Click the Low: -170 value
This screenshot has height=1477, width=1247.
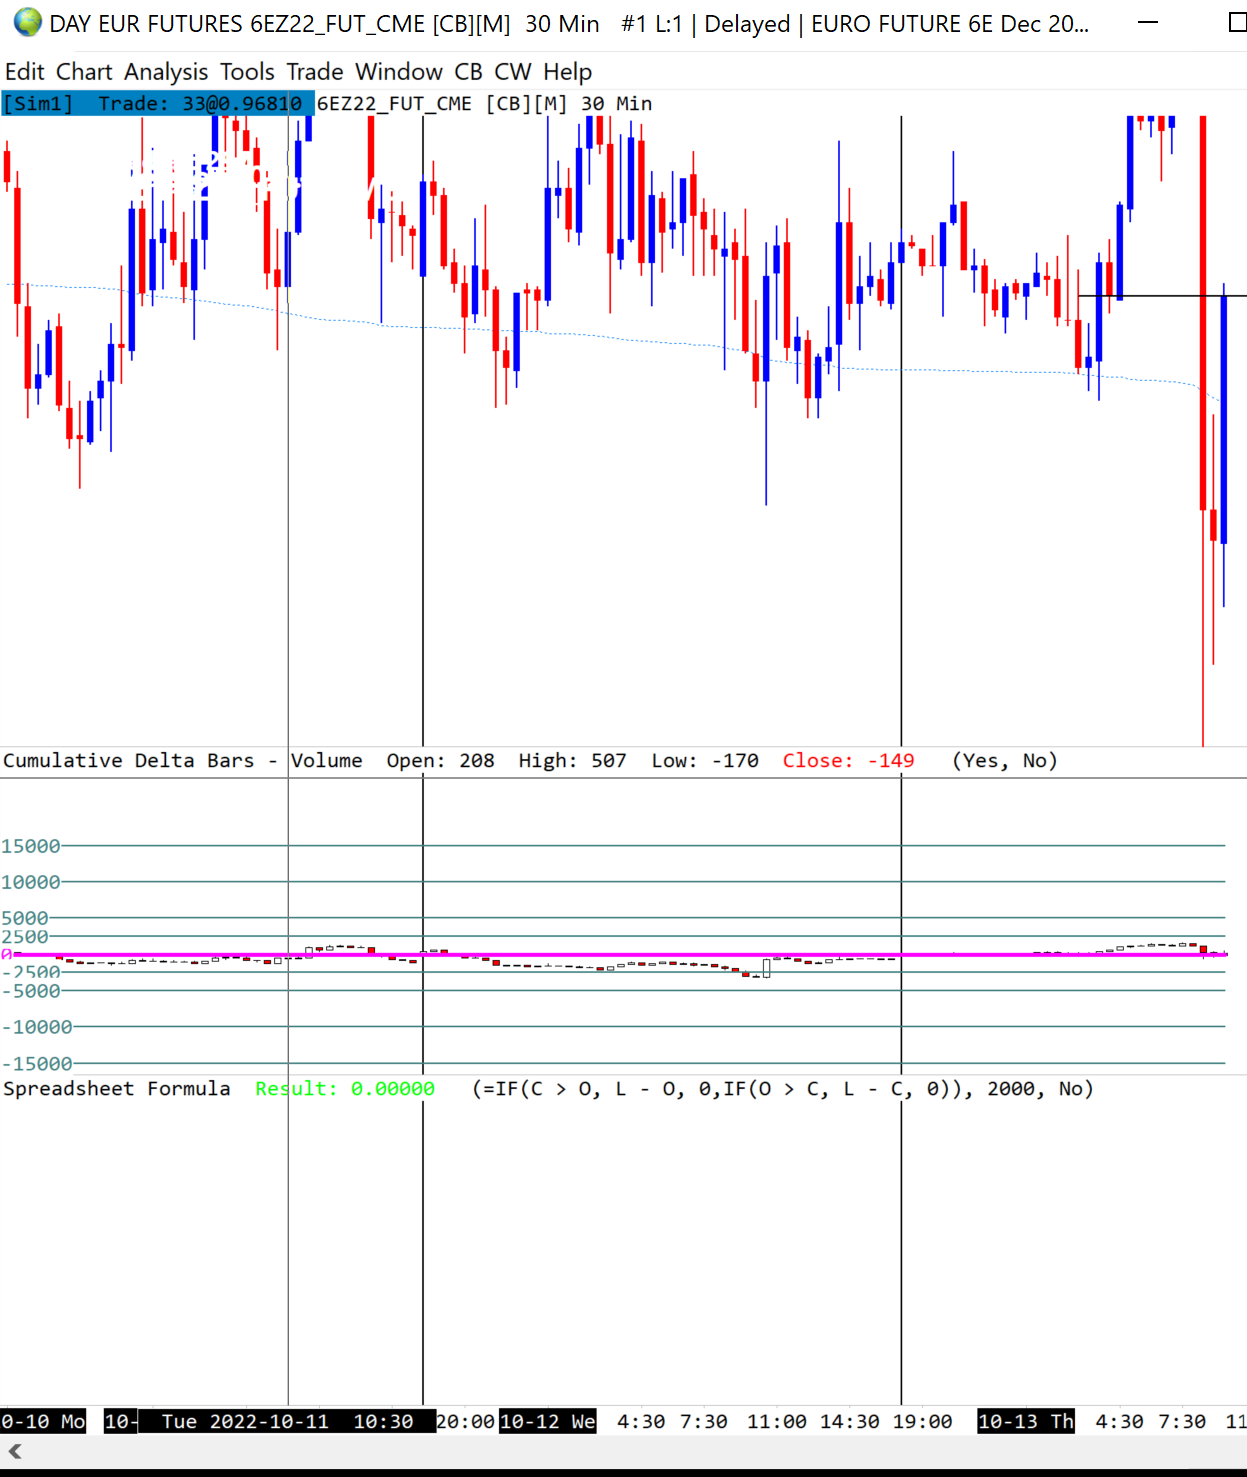click(705, 761)
